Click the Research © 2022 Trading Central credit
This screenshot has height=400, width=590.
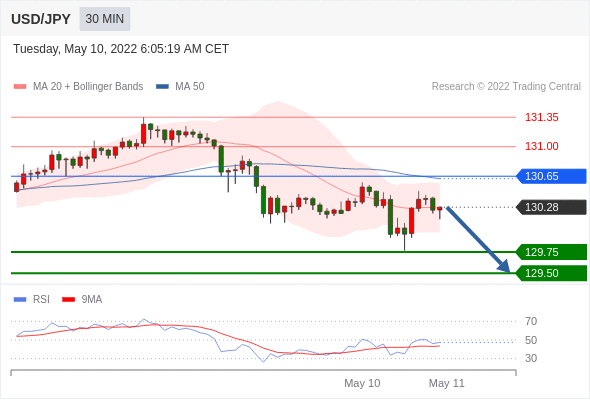tap(506, 87)
